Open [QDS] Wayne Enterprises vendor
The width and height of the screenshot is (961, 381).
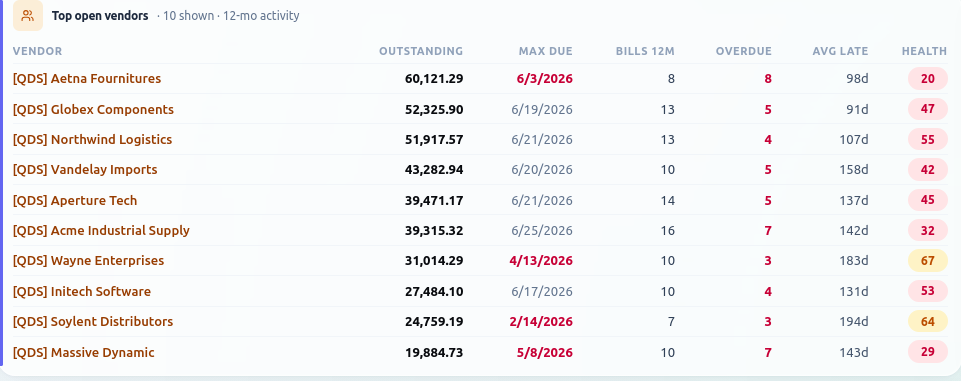click(x=88, y=261)
